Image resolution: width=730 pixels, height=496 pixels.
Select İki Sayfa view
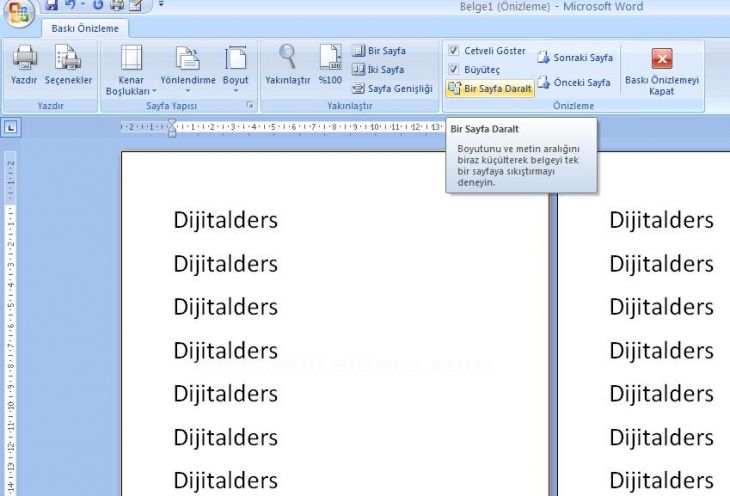point(378,69)
